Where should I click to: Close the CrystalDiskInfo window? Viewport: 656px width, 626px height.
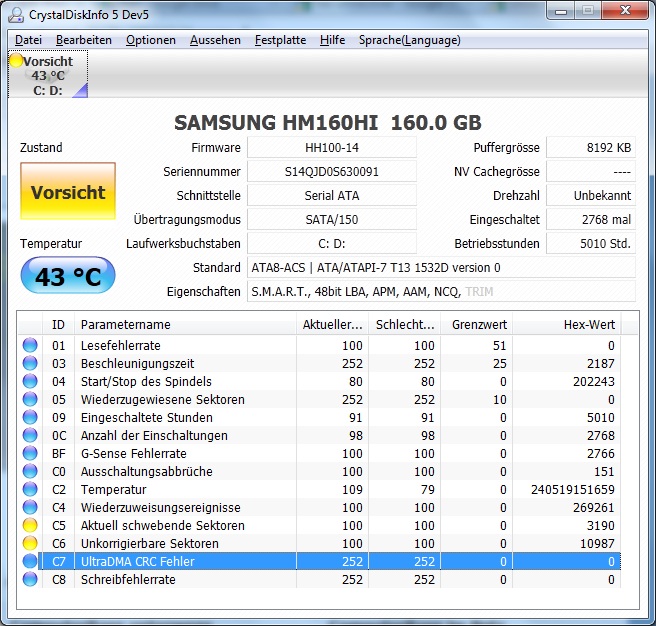click(625, 11)
